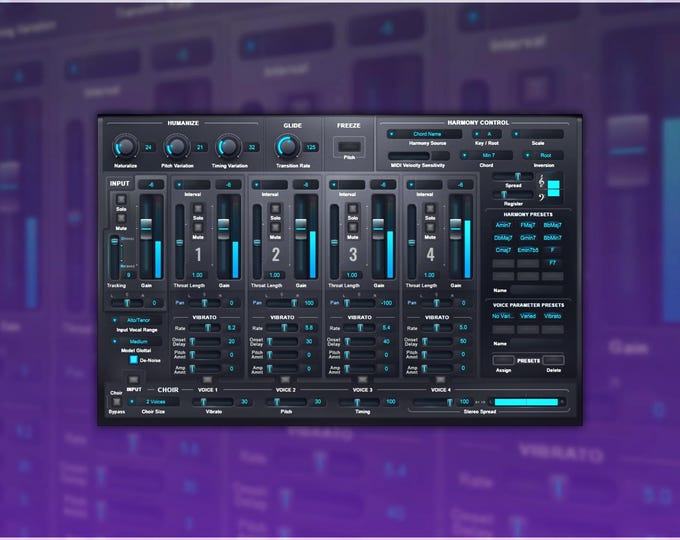Open the Choir Size dropdown
Viewport: 680px width, 540px height.
pyautogui.click(x=154, y=402)
